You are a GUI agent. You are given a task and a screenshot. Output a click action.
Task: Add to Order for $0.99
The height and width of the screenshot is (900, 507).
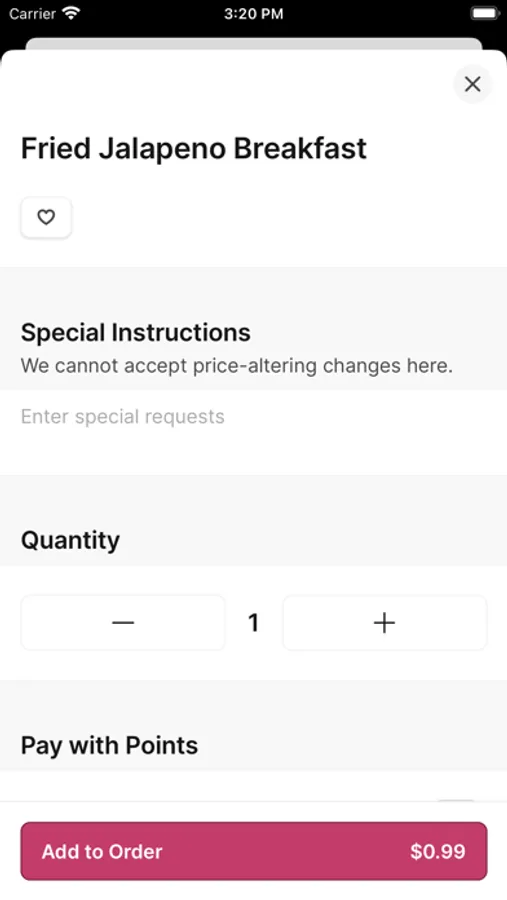point(254,851)
